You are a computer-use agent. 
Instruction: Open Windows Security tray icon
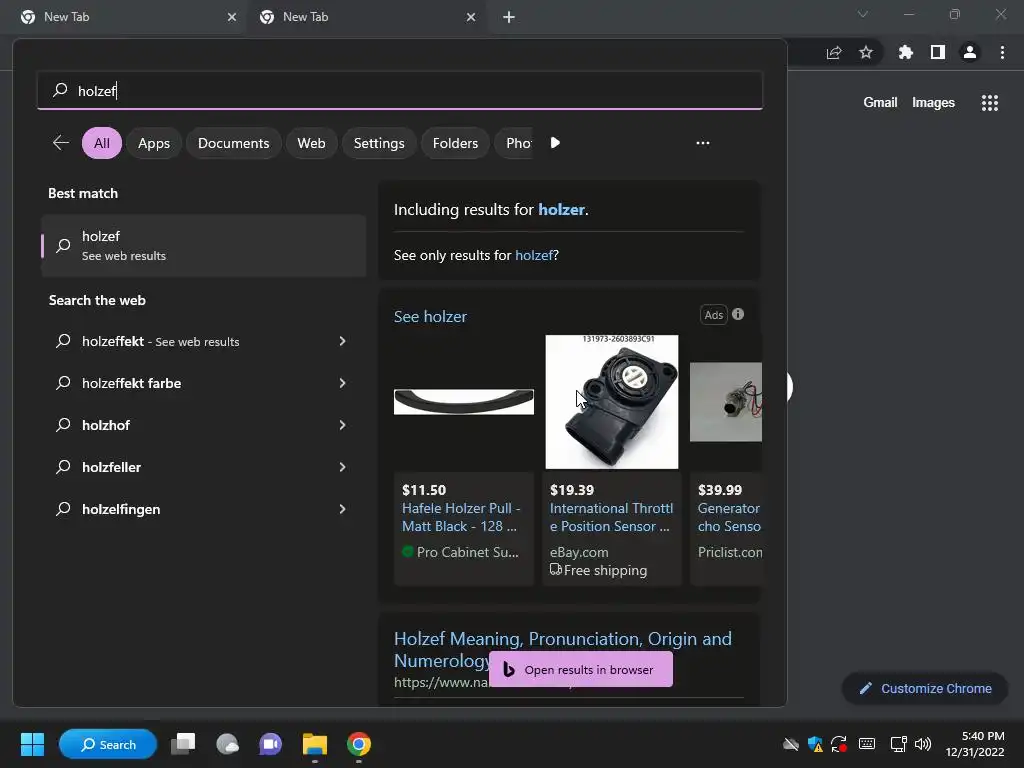[x=815, y=744]
